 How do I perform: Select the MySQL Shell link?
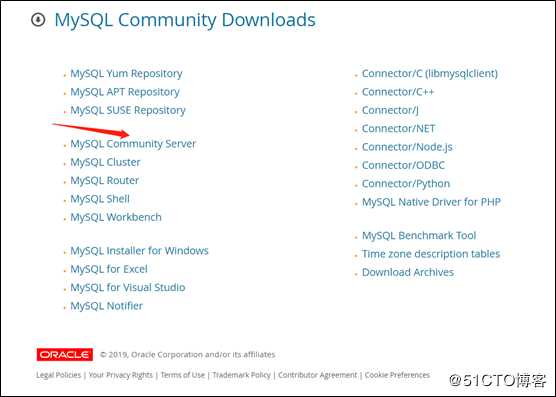click(x=100, y=199)
